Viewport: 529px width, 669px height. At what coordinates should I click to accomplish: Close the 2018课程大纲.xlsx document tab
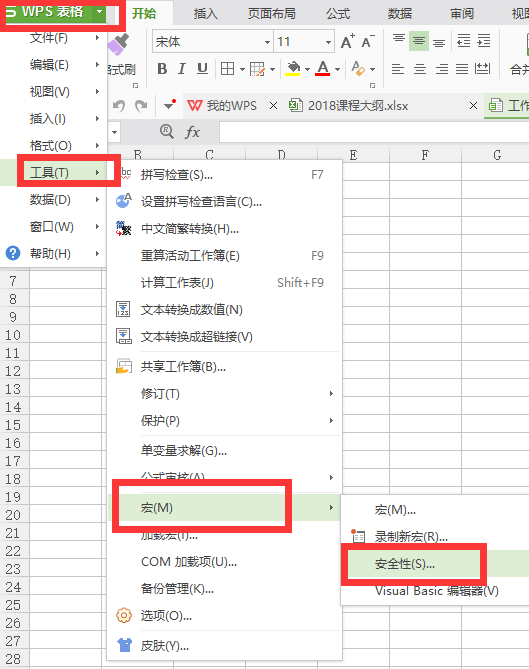[473, 105]
